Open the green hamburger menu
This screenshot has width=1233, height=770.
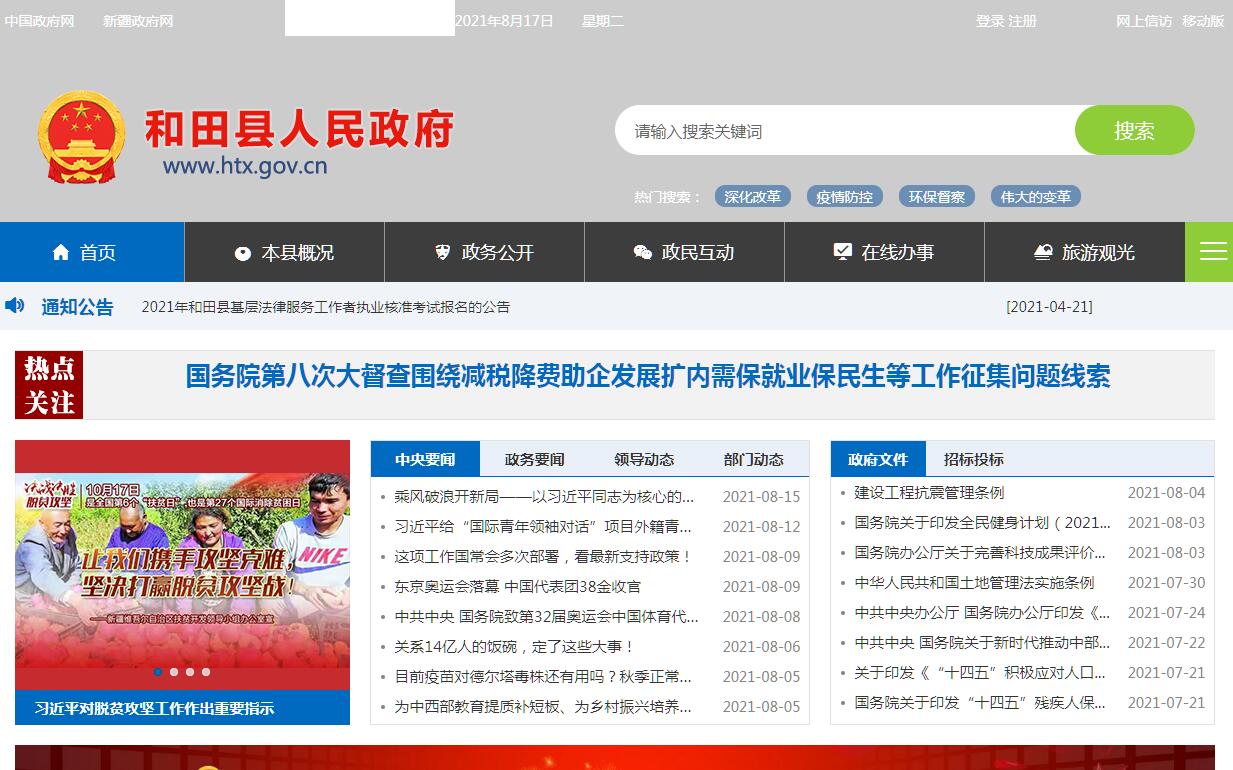pyautogui.click(x=1212, y=252)
